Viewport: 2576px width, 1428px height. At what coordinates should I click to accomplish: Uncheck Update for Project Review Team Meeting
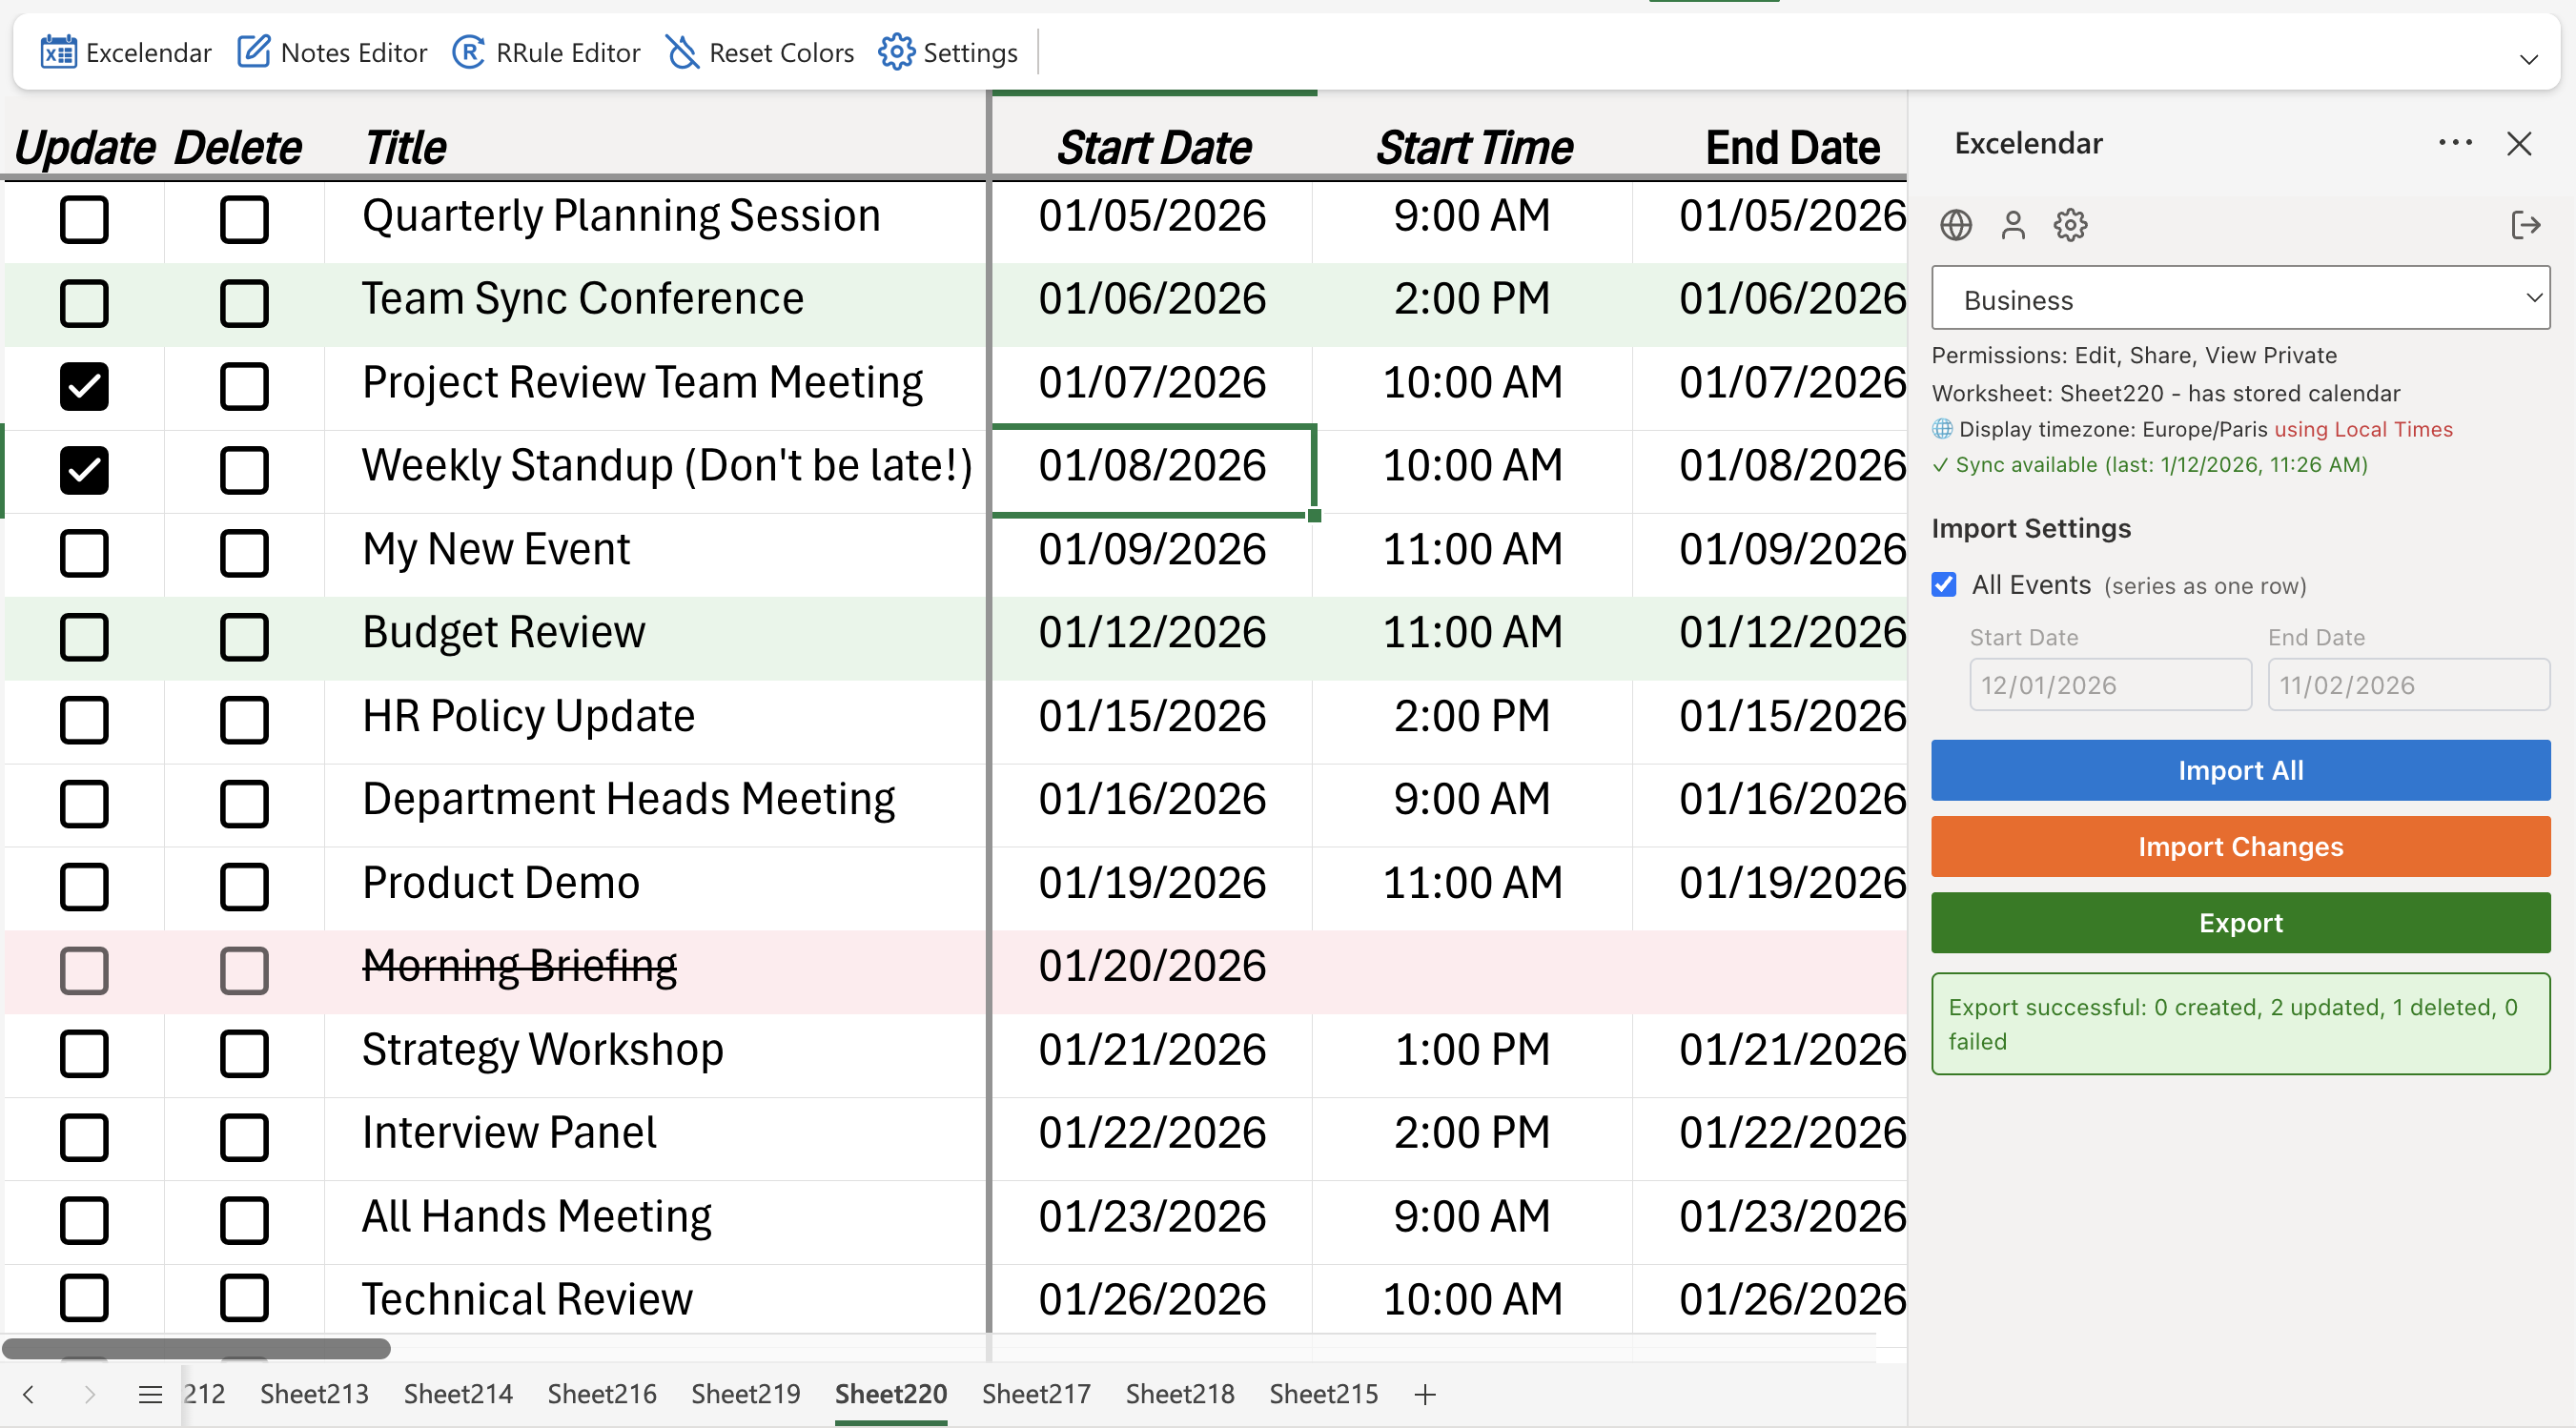click(84, 387)
